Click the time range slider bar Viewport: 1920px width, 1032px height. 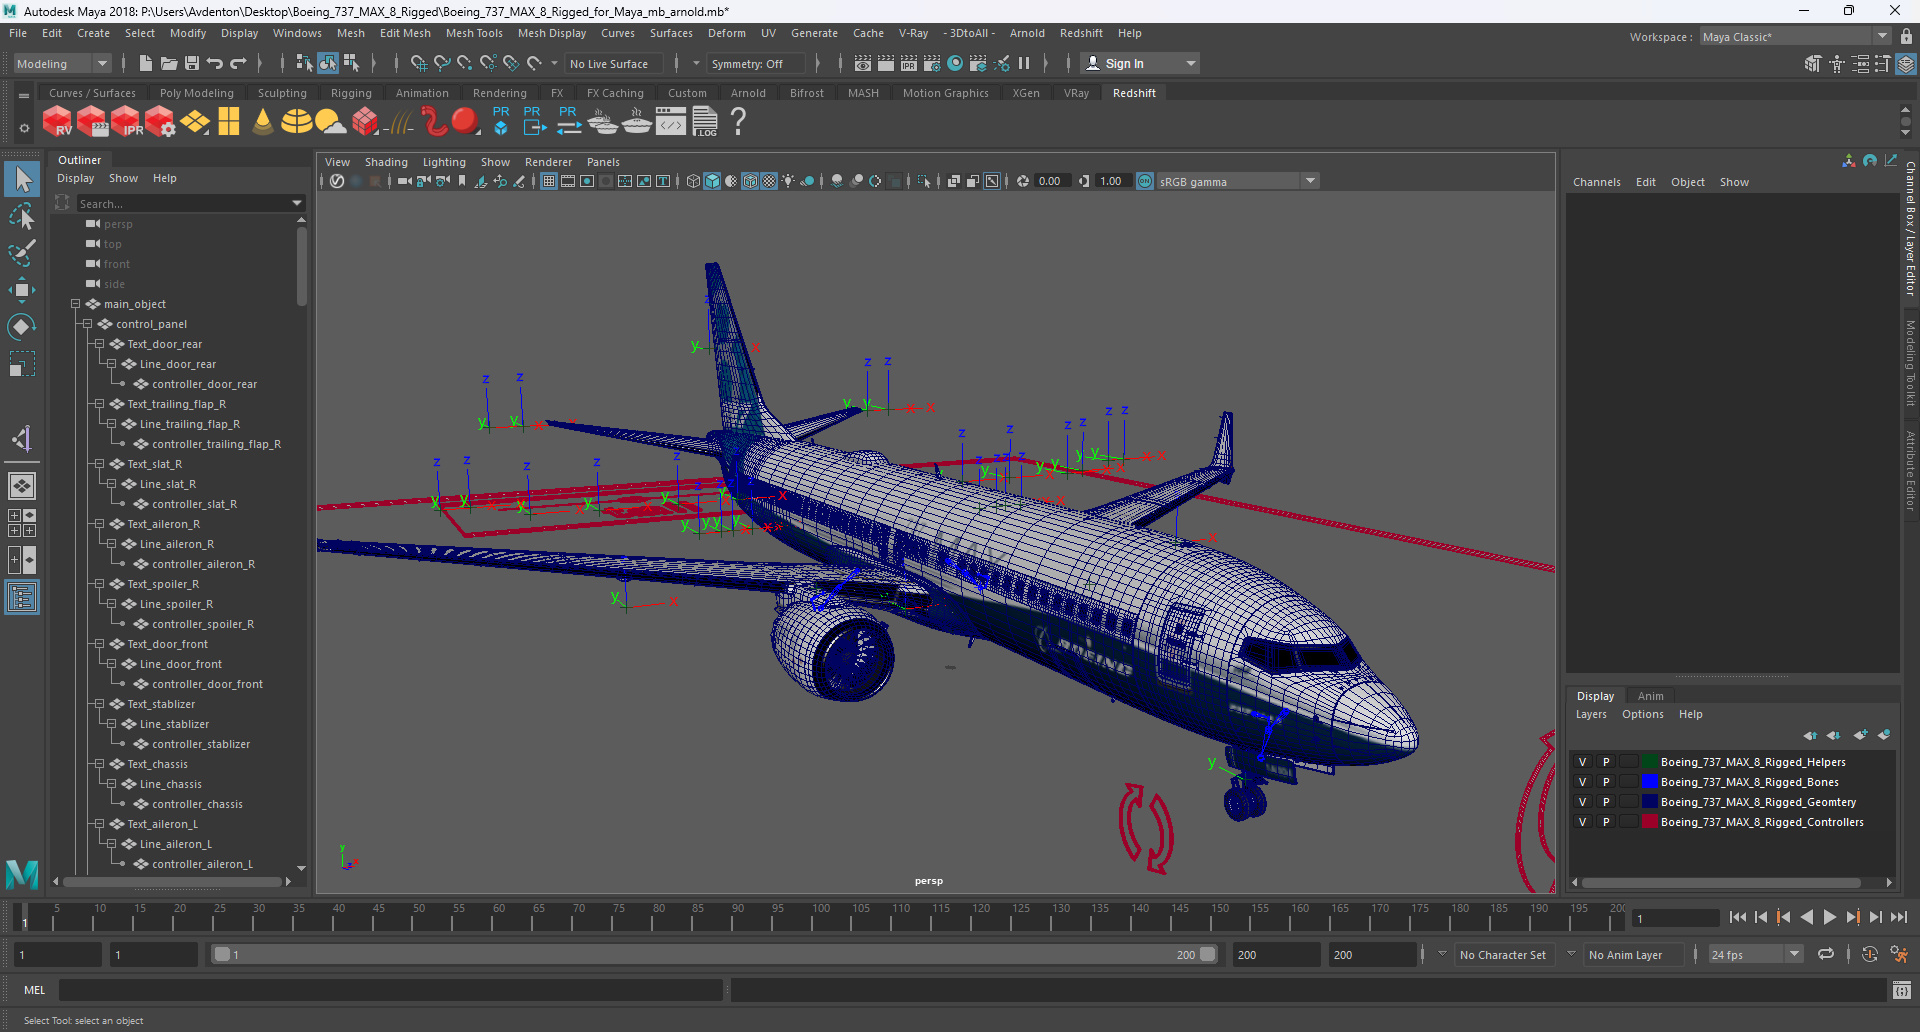pos(714,954)
